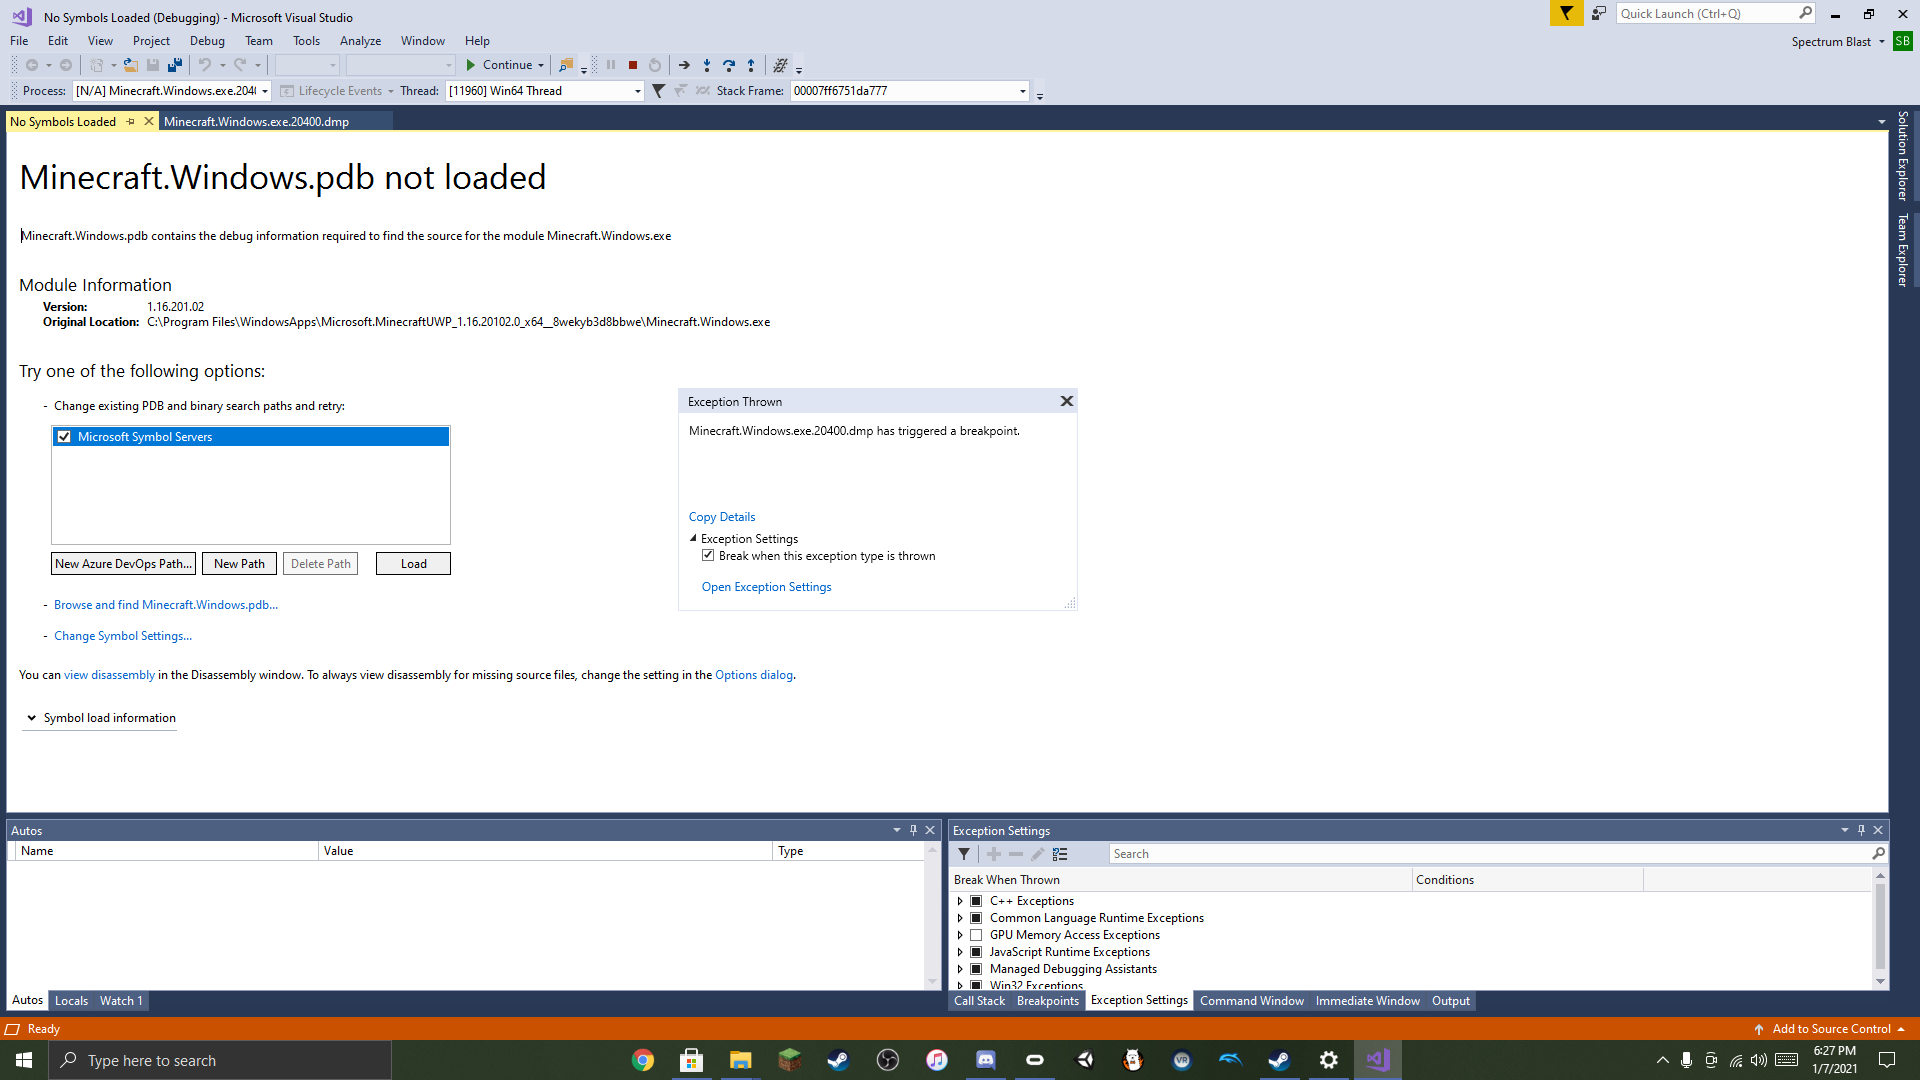The image size is (1920, 1080).
Task: Toggle the Show Threads in Source icon
Action: 781,65
